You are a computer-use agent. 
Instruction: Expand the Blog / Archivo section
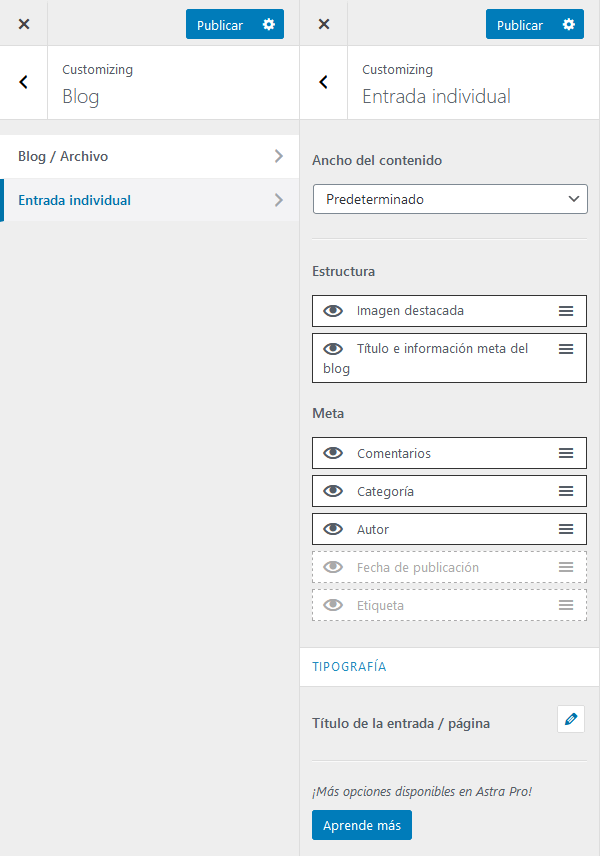coord(150,156)
